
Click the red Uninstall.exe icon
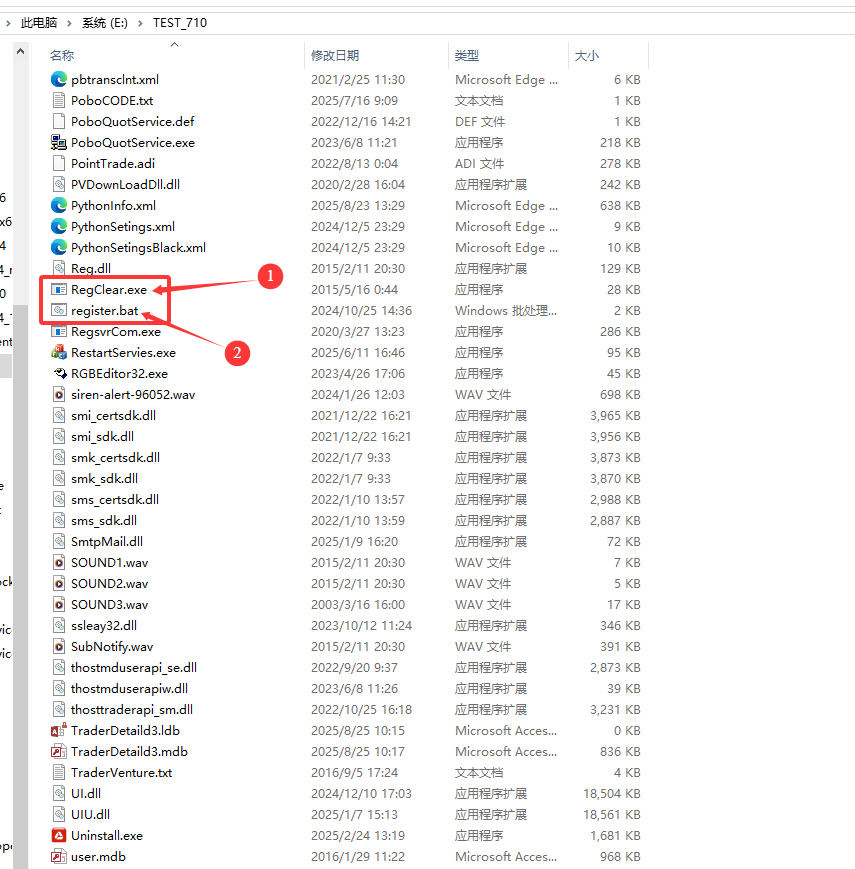pos(59,836)
